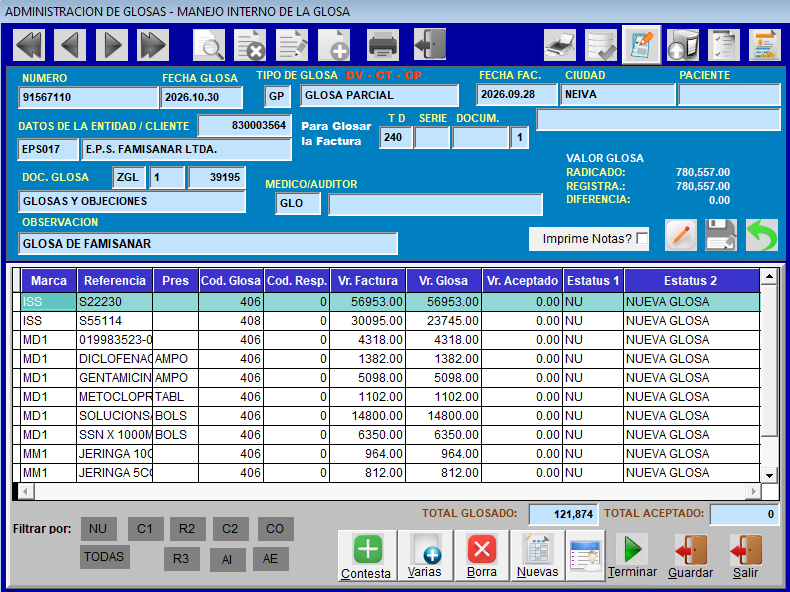Viewport: 790px width, 592px height.
Task: Click the table scroll up arrow
Action: [769, 276]
